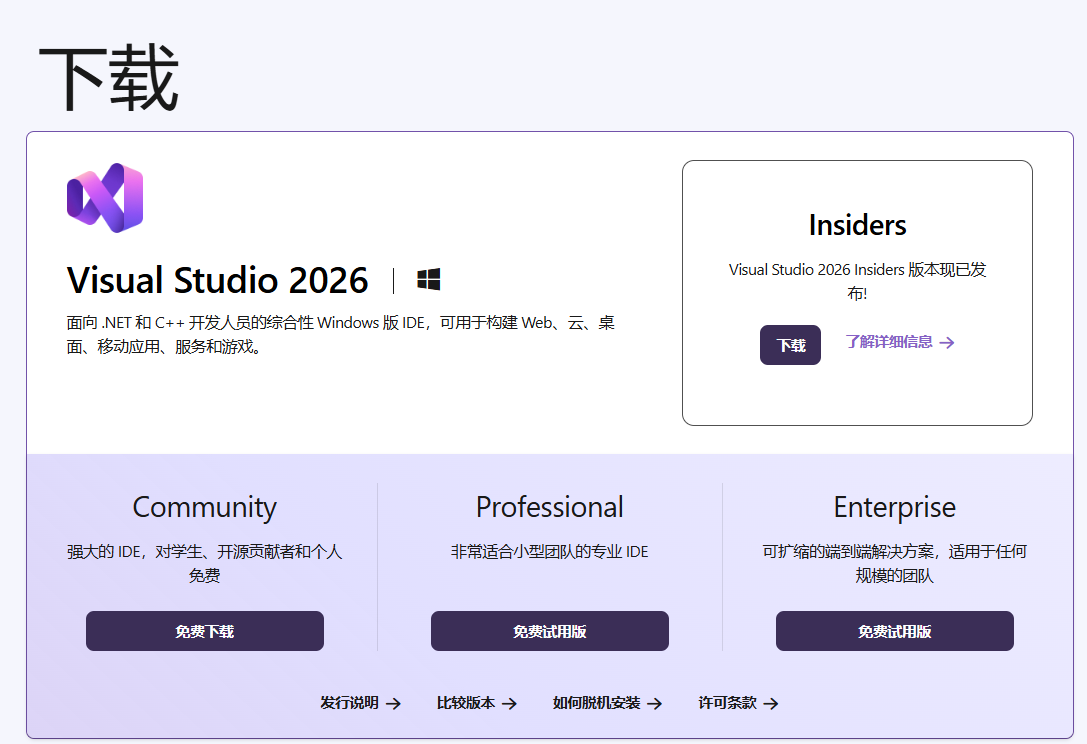This screenshot has width=1087, height=744.
Task: Open the 许可条款 link
Action: [x=738, y=703]
